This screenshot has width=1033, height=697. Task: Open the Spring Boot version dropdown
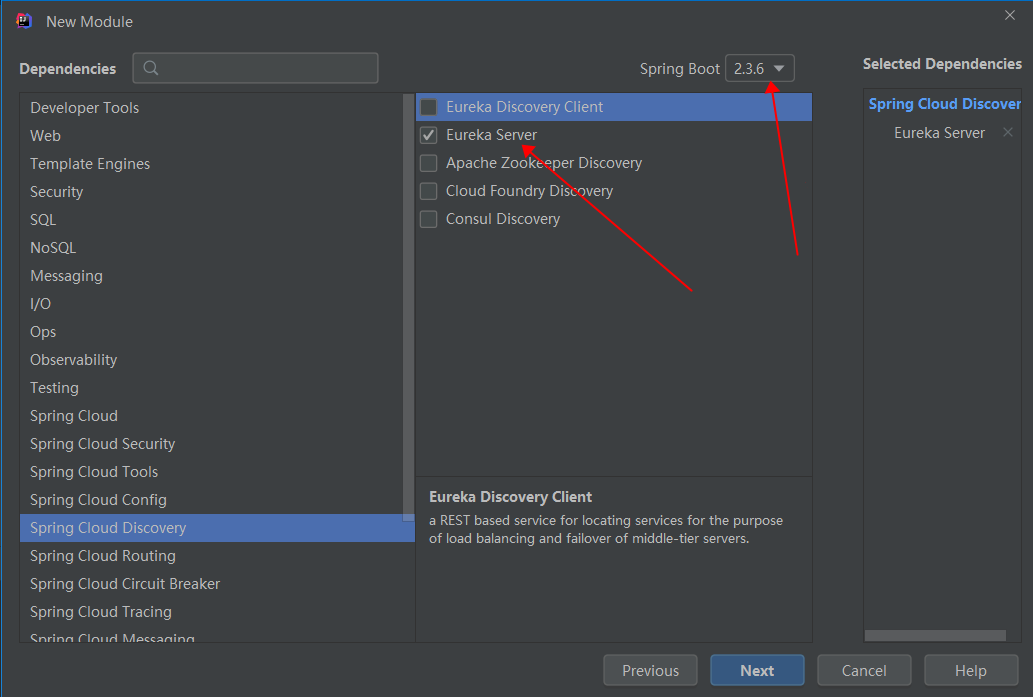[x=760, y=69]
